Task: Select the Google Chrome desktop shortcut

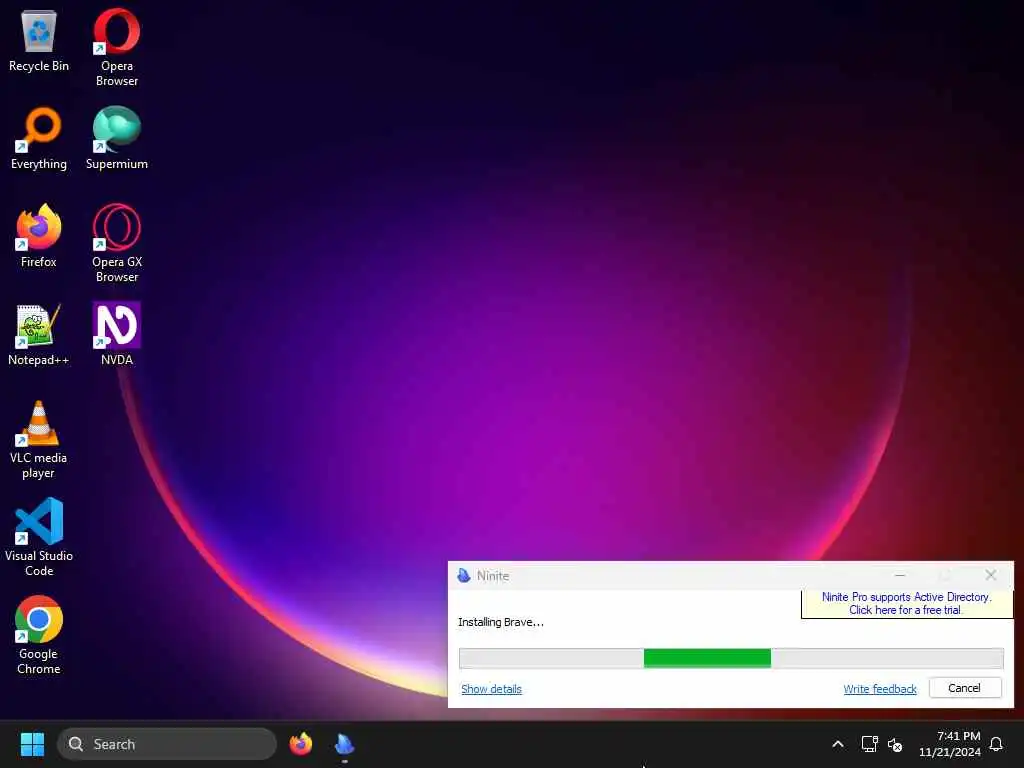Action: pos(39,635)
